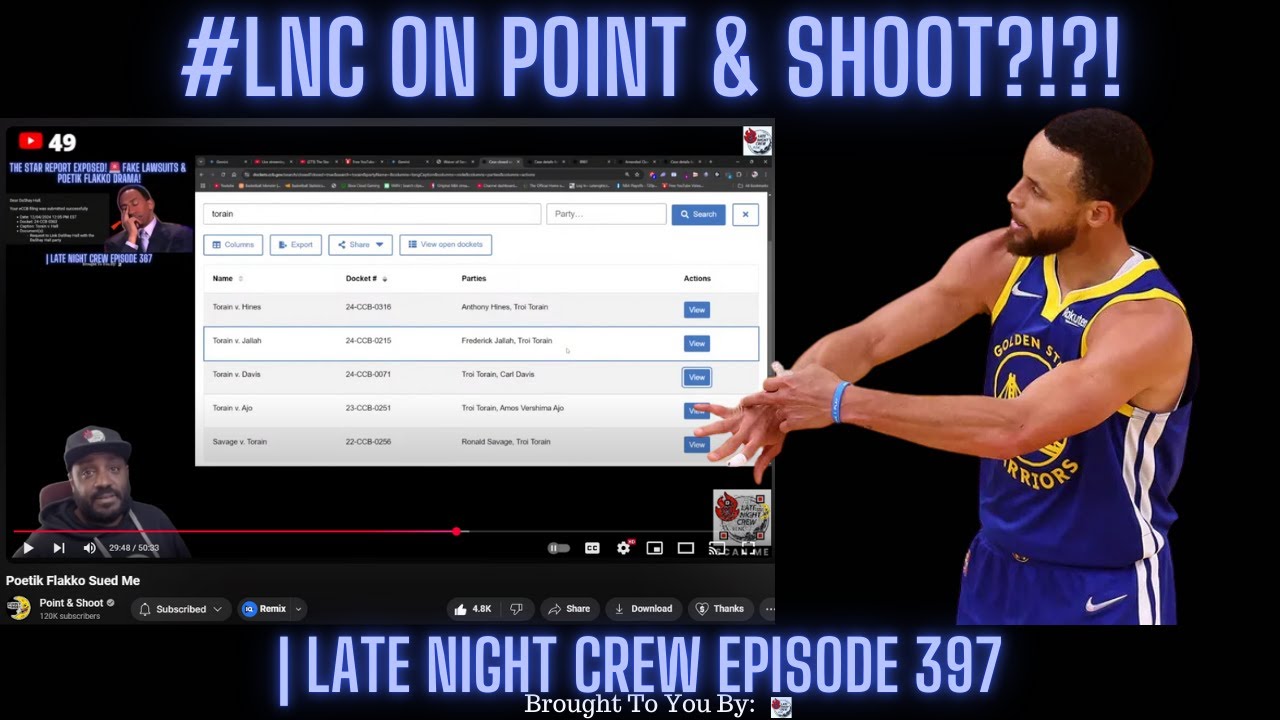
Task: Click docket number 24-CCB-0071
Action: [x=368, y=374]
